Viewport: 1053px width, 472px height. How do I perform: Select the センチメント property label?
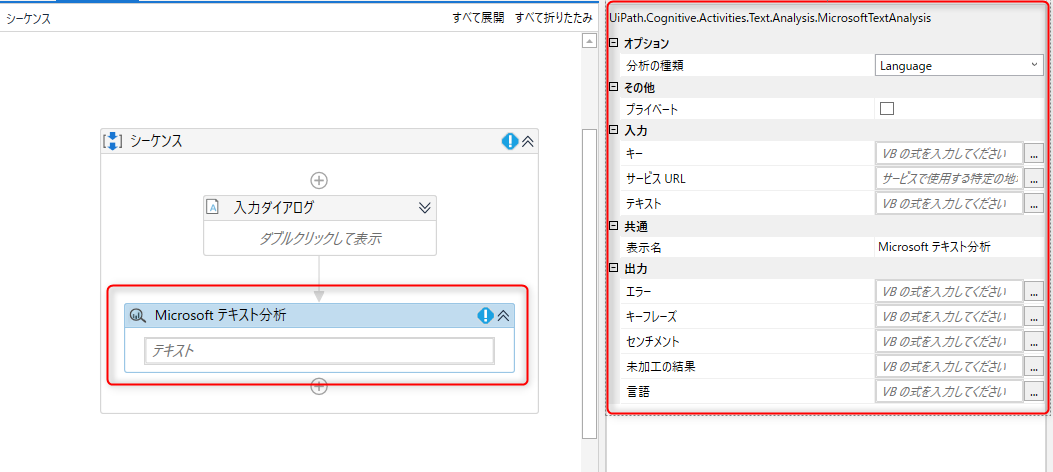(654, 342)
